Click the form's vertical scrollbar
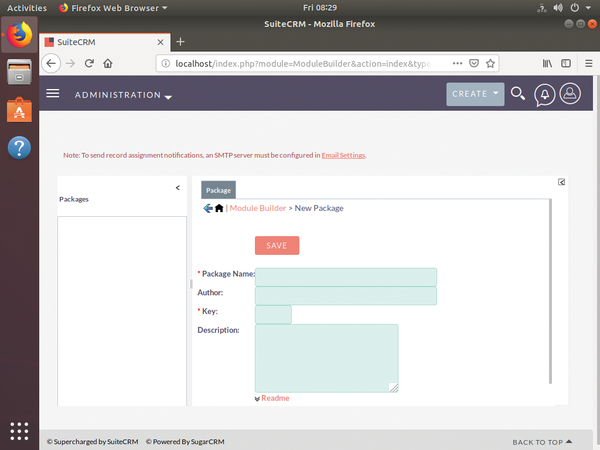This screenshot has width=600, height=450. [551, 291]
